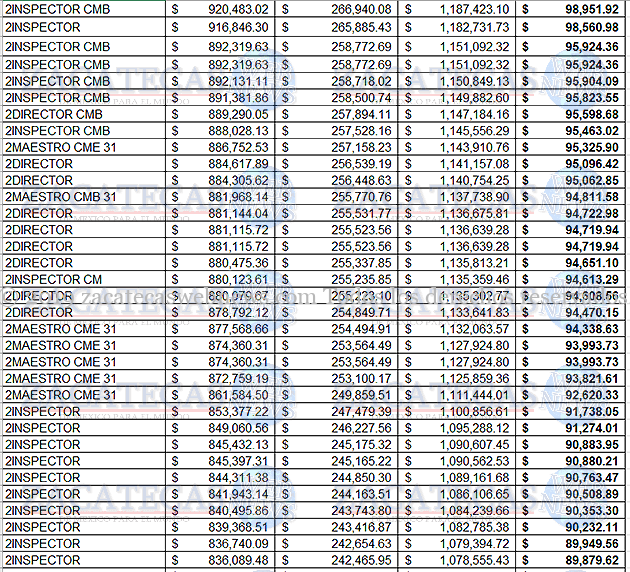
Task: Click the bold value 98,560.98
Action: 592,27
